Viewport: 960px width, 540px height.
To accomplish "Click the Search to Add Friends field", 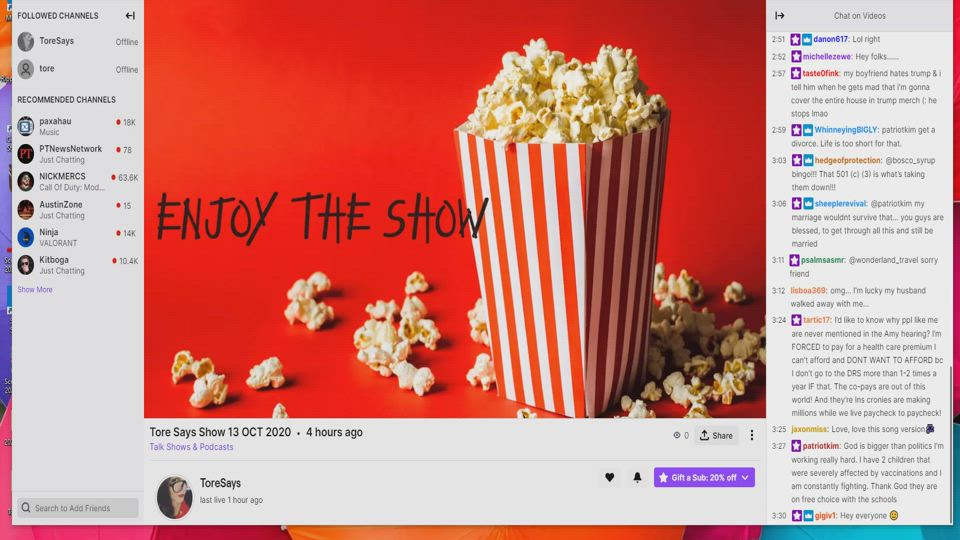I will 80,508.
